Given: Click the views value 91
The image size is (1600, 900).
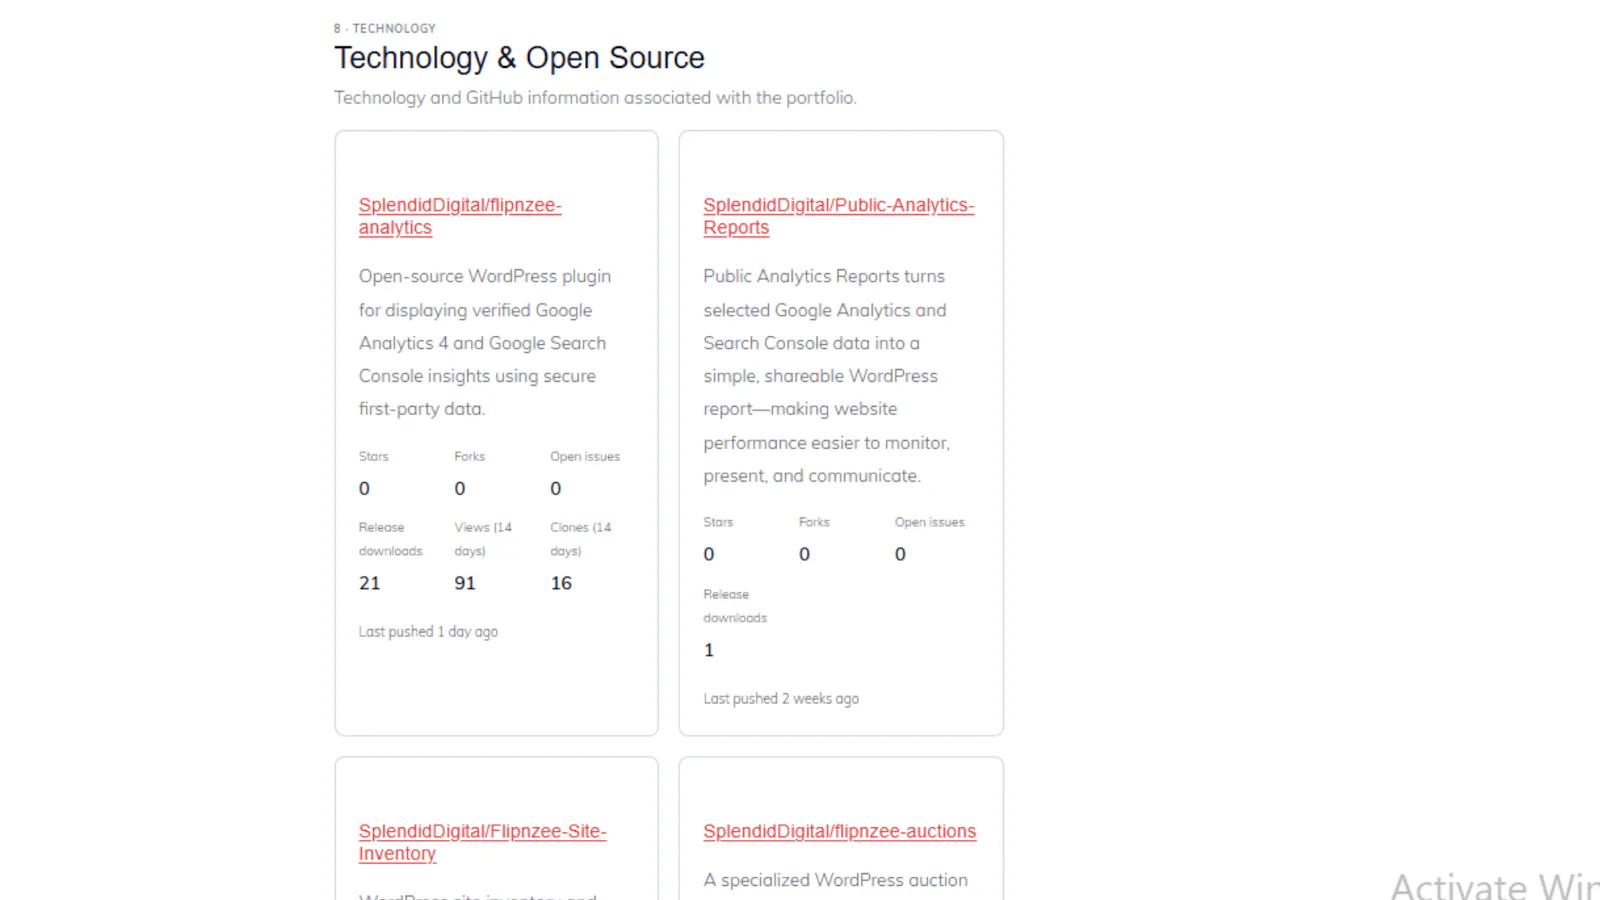Looking at the screenshot, I should coord(465,583).
